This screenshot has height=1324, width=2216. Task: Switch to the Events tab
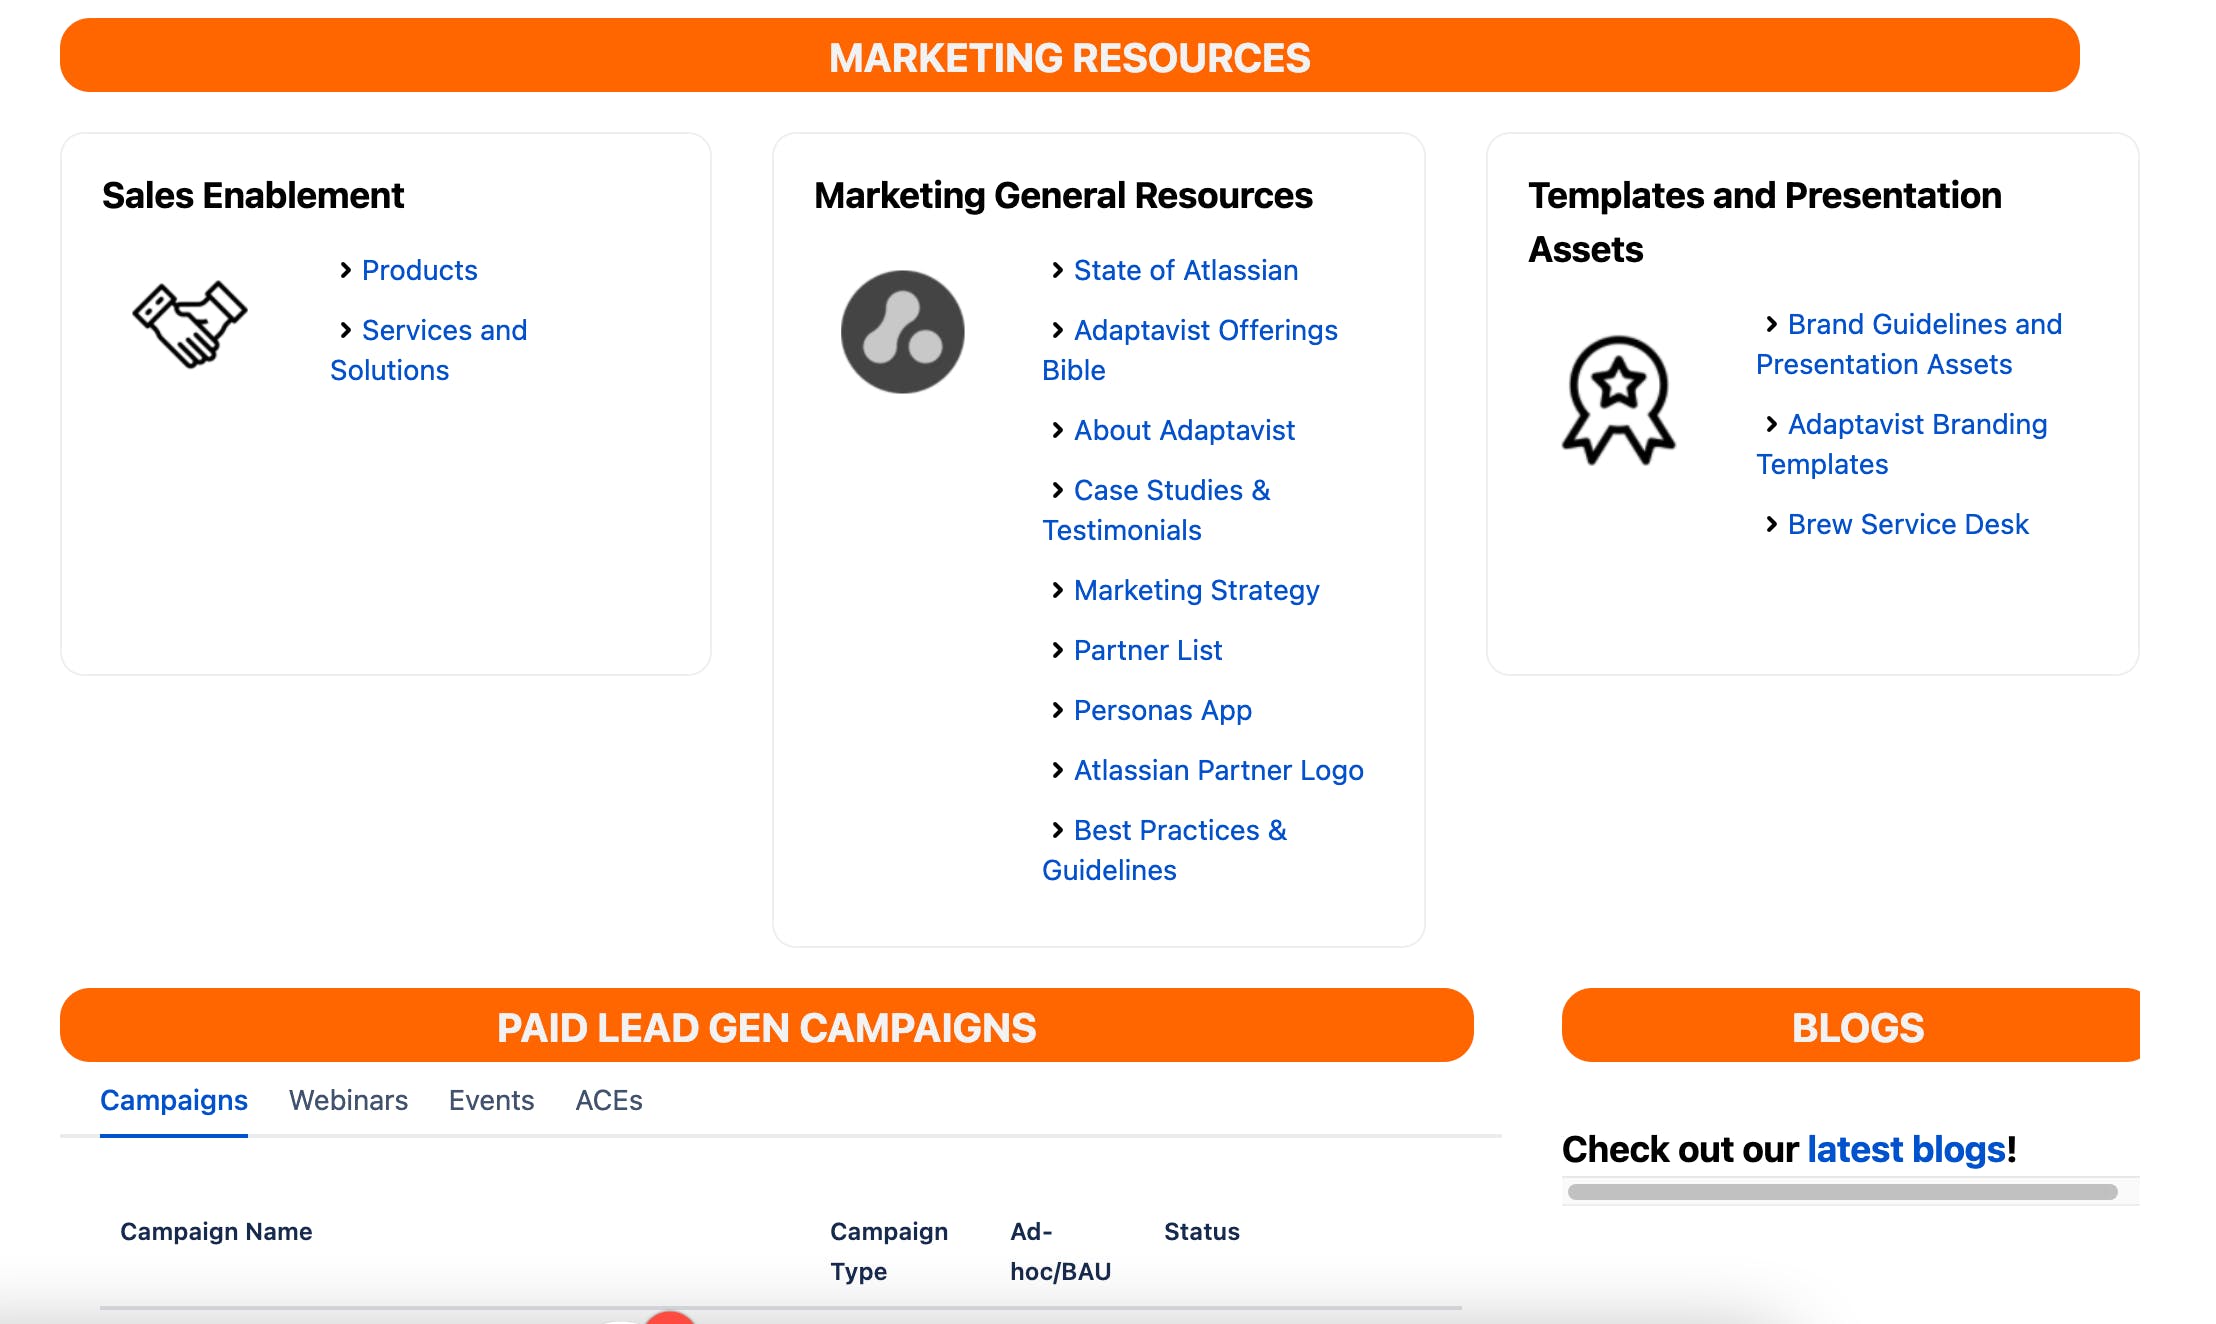pos(491,1100)
